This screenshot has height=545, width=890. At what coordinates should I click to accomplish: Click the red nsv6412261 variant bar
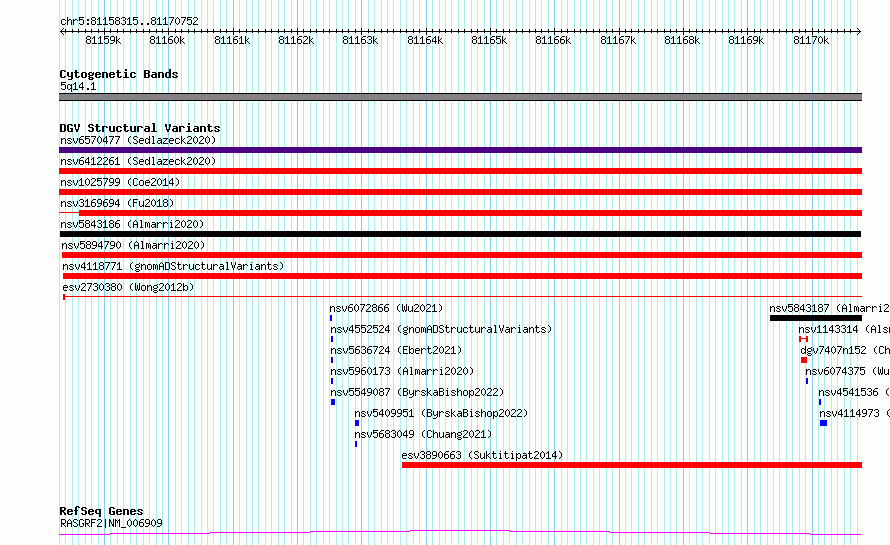(460, 171)
